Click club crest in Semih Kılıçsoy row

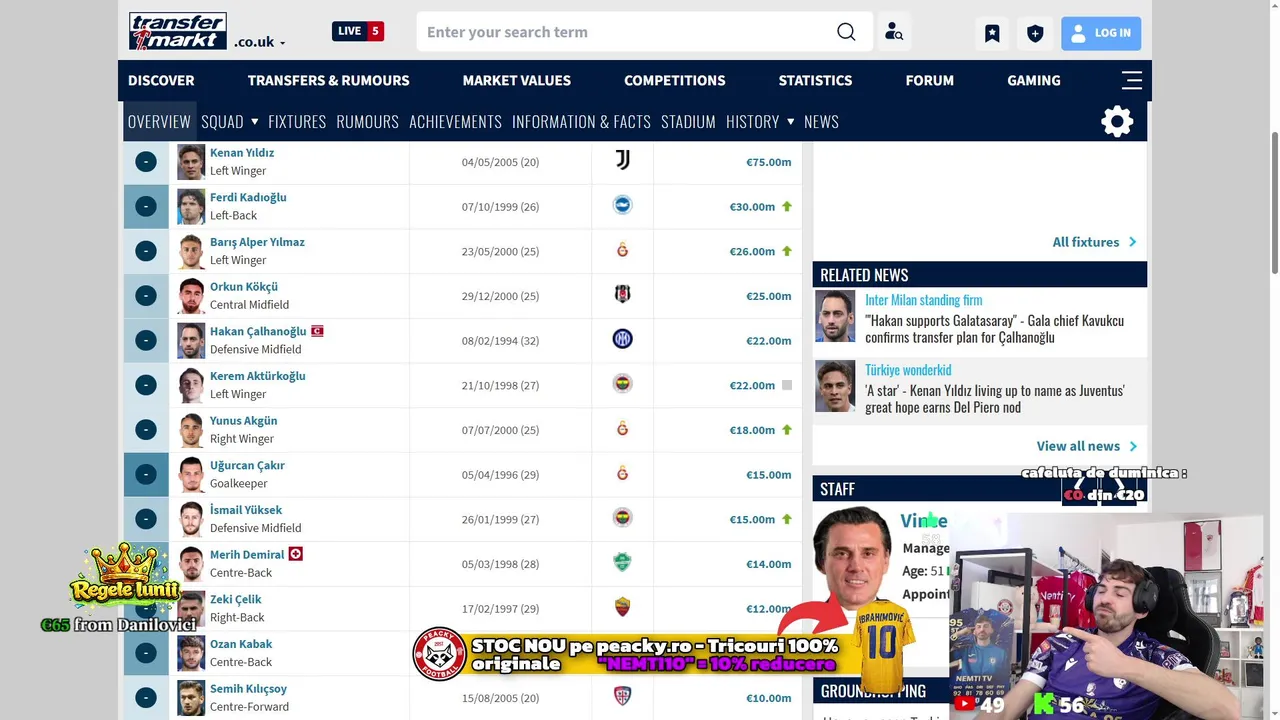point(622,696)
